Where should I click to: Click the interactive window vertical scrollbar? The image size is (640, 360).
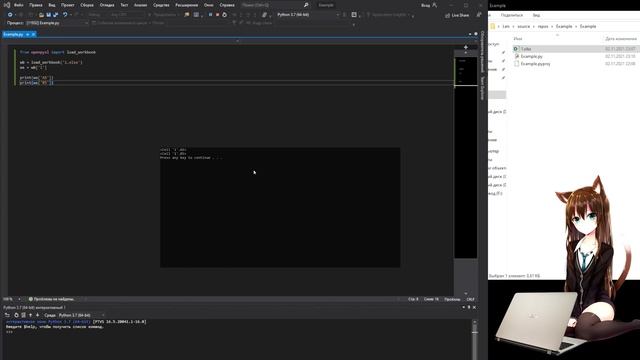(475, 339)
